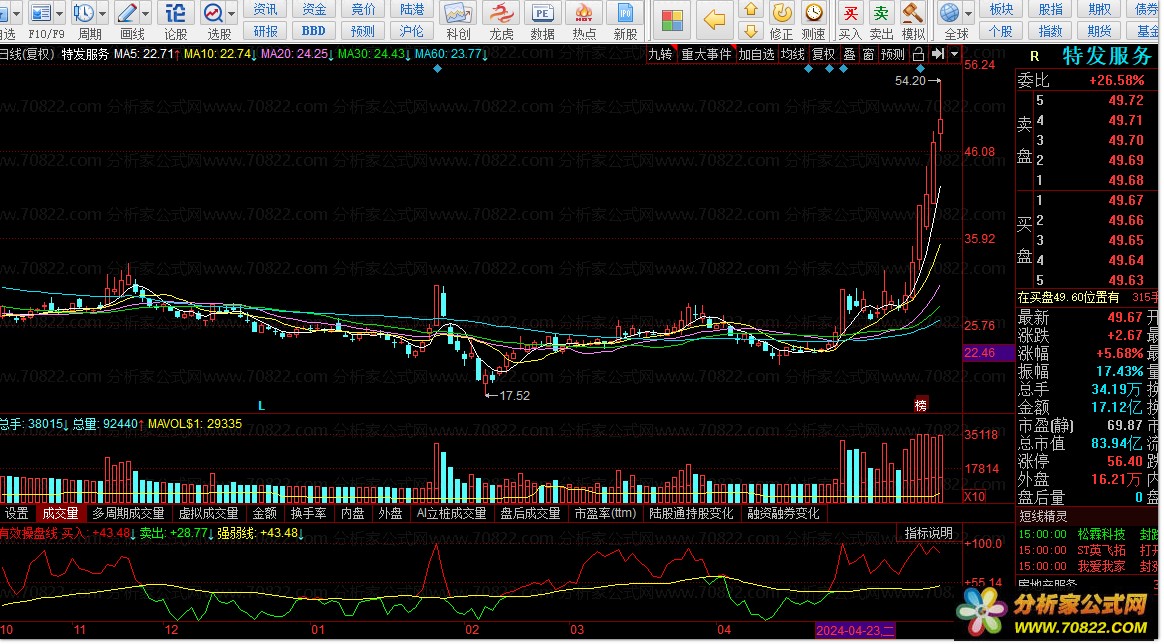Select the 画线 pencil drawing tool
The height and width of the screenshot is (644, 1164).
coord(127,13)
